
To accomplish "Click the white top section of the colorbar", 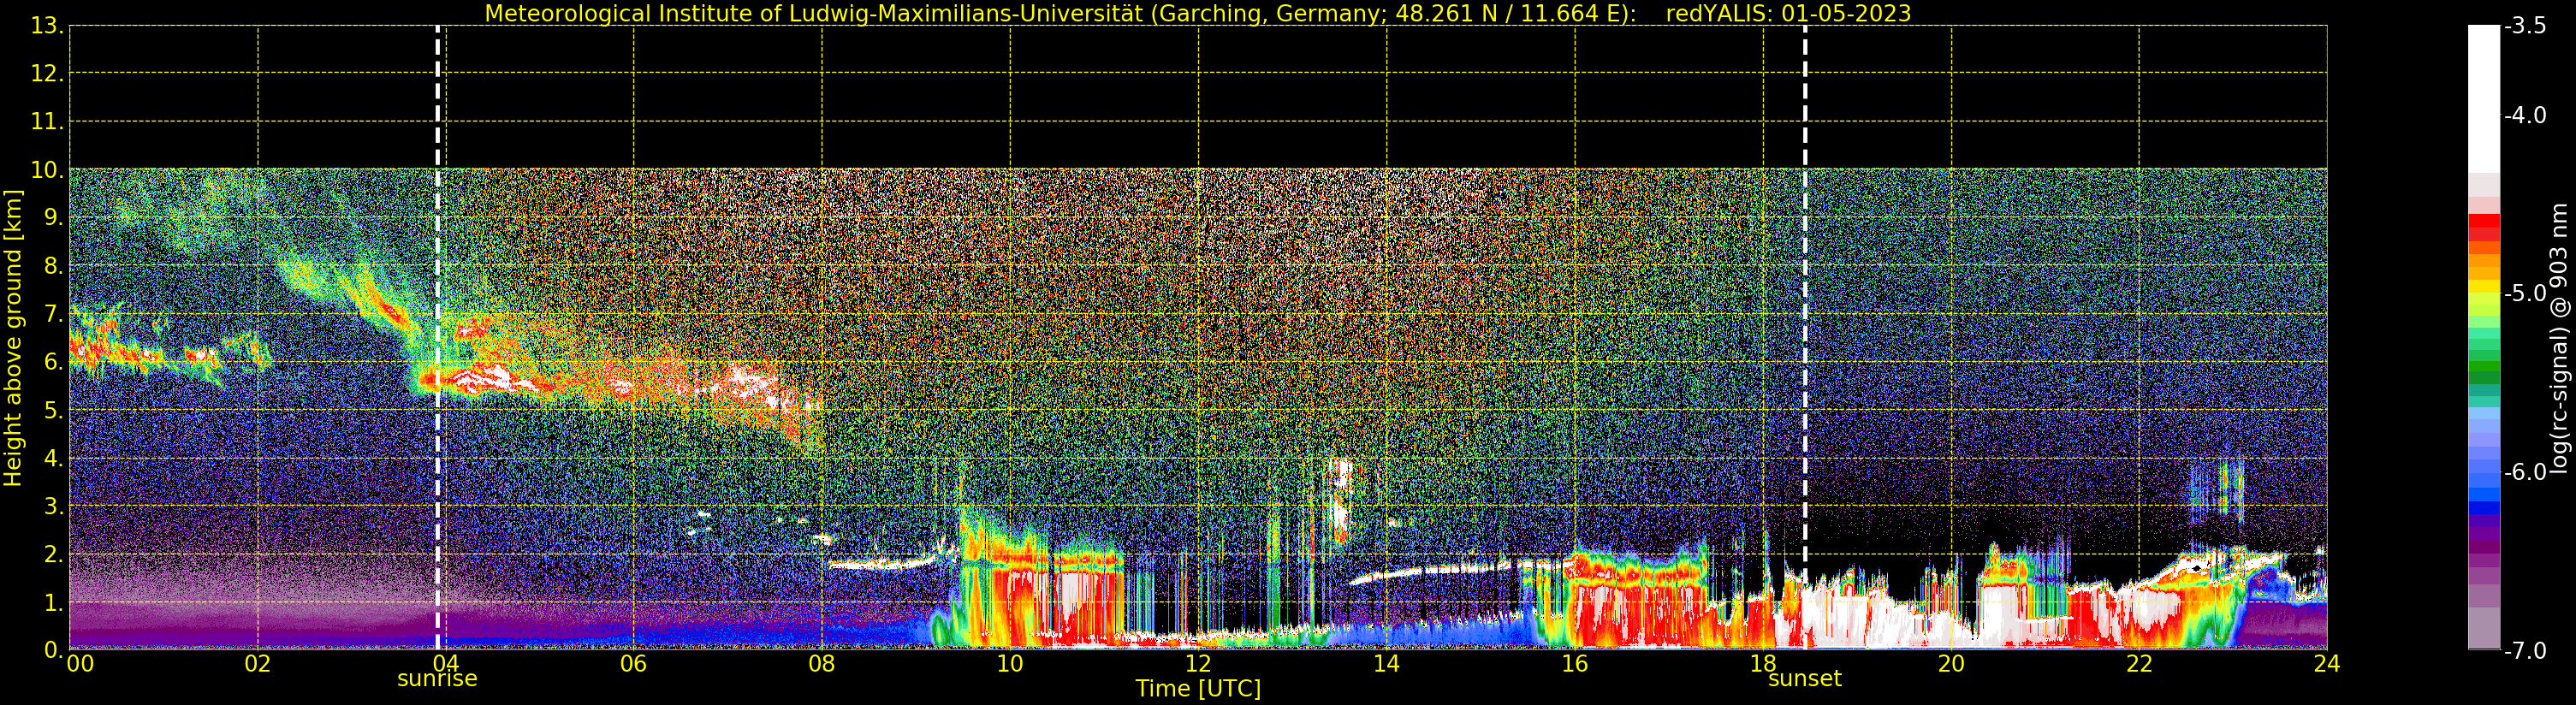I will coord(2483,98).
